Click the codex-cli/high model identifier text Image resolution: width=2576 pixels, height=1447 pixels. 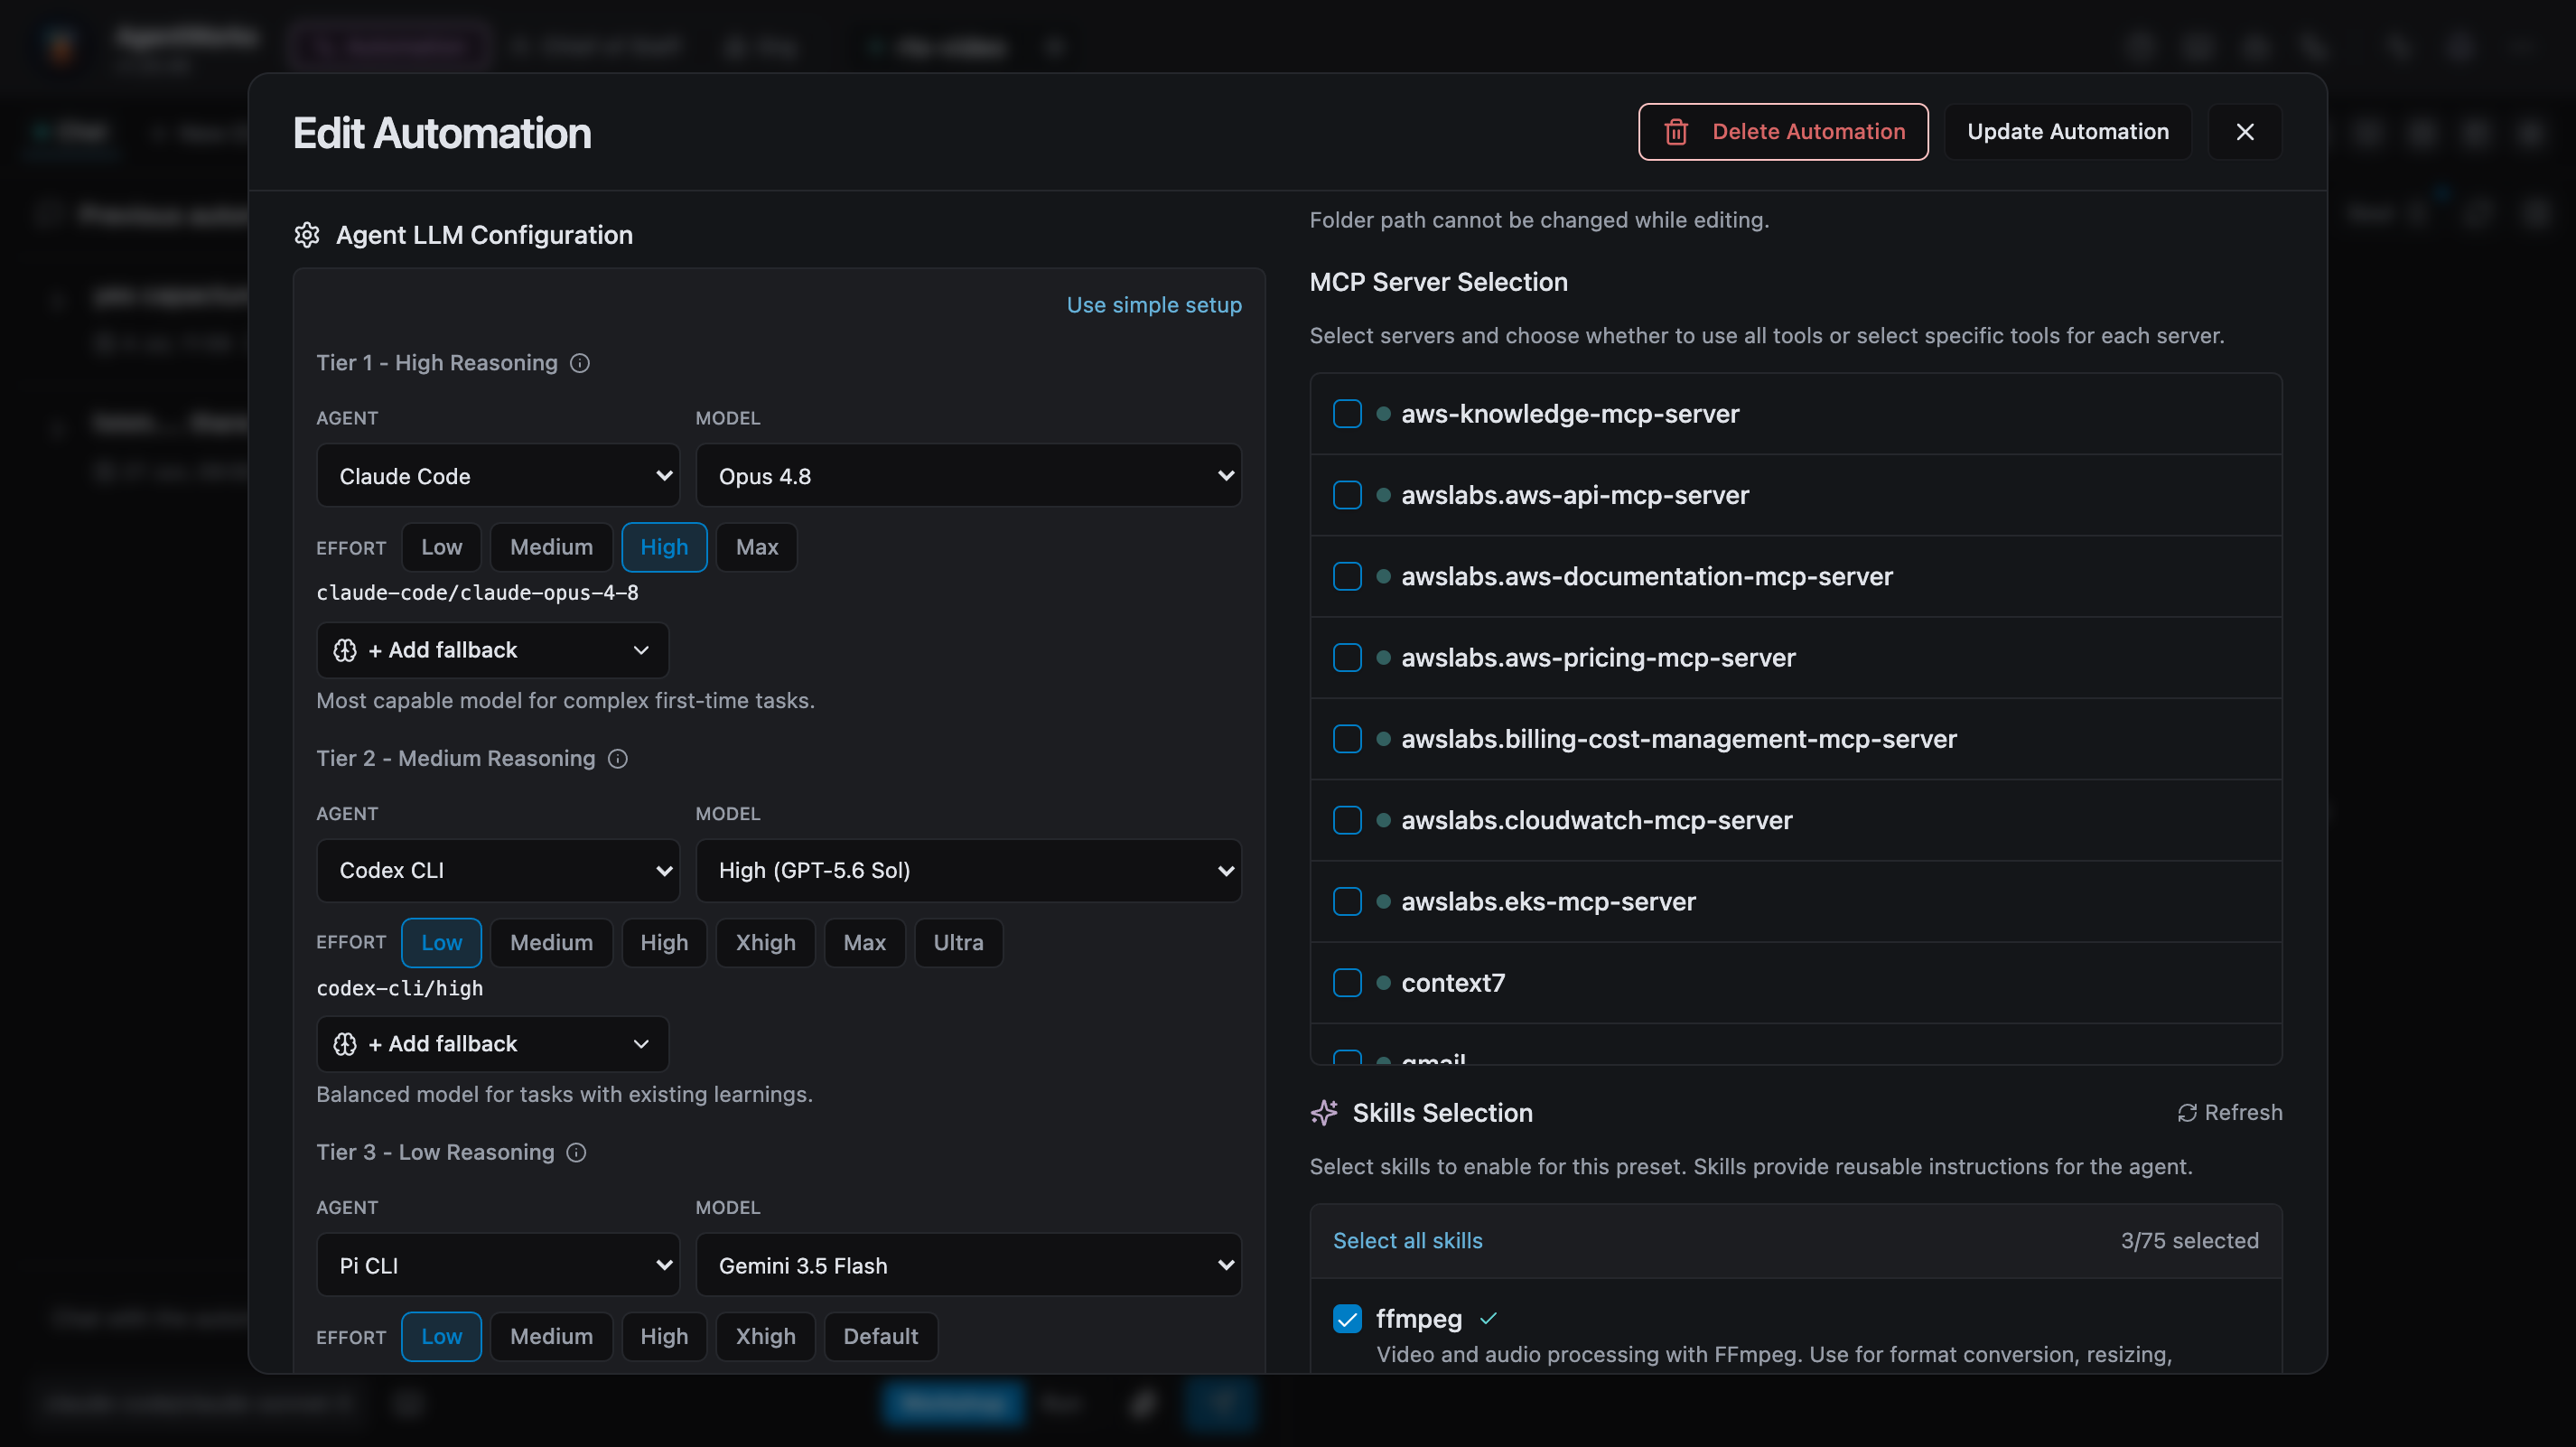tap(399, 989)
